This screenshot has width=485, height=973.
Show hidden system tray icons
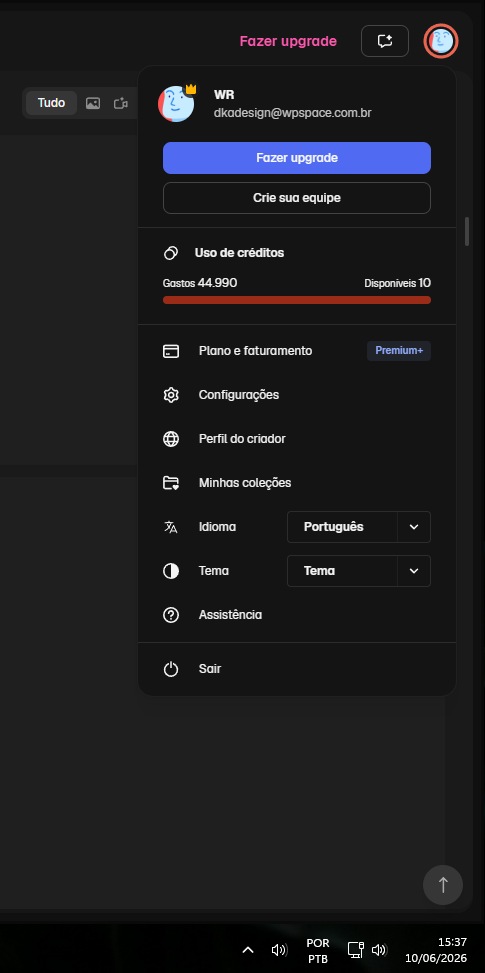tap(247, 950)
